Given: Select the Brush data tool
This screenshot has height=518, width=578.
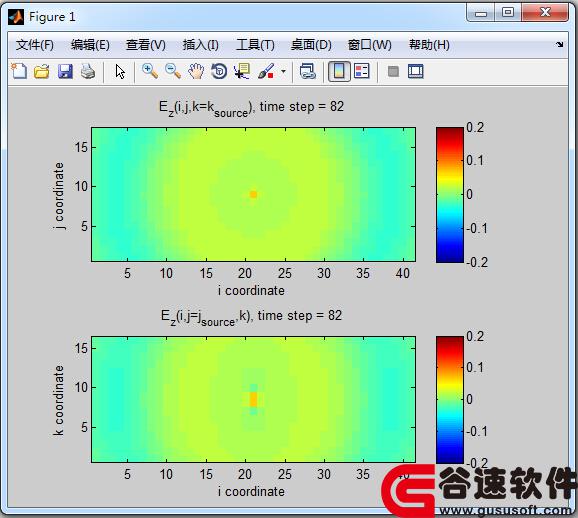Looking at the screenshot, I should click(x=266, y=71).
